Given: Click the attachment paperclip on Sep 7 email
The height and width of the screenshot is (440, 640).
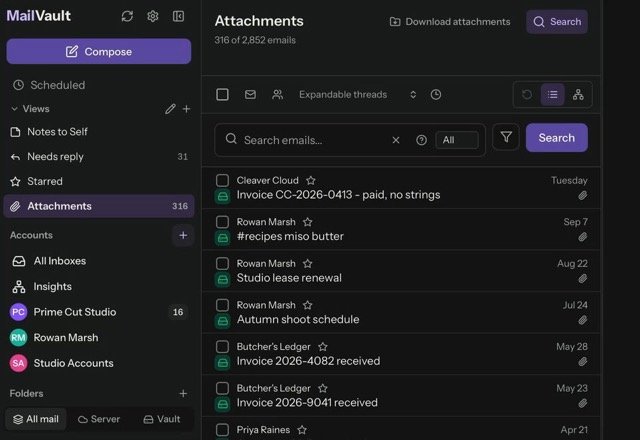Looking at the screenshot, I should click(582, 237).
